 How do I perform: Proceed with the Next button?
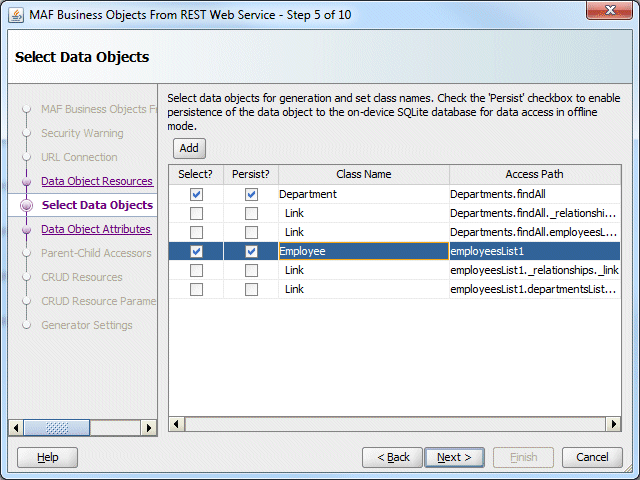454,457
